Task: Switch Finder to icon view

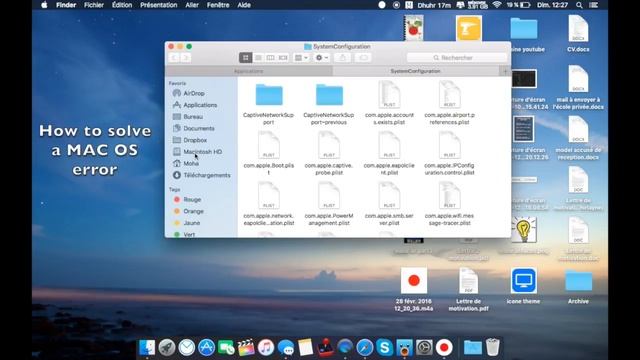Action: point(245,58)
